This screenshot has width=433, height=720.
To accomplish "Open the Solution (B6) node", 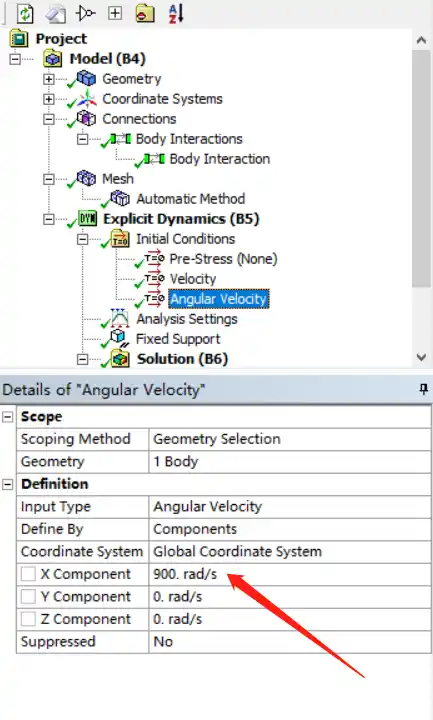I will click(182, 359).
